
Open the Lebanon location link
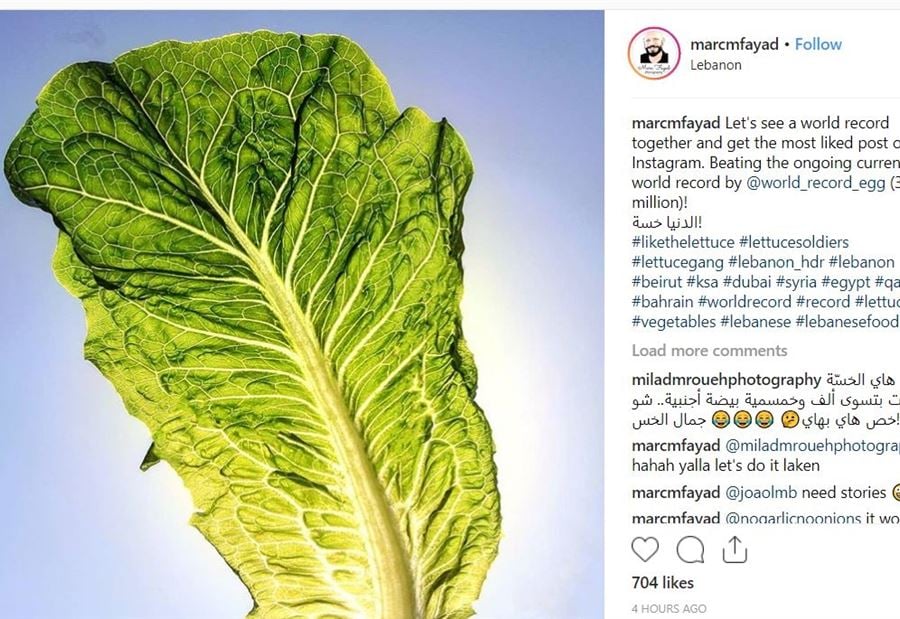(x=716, y=65)
